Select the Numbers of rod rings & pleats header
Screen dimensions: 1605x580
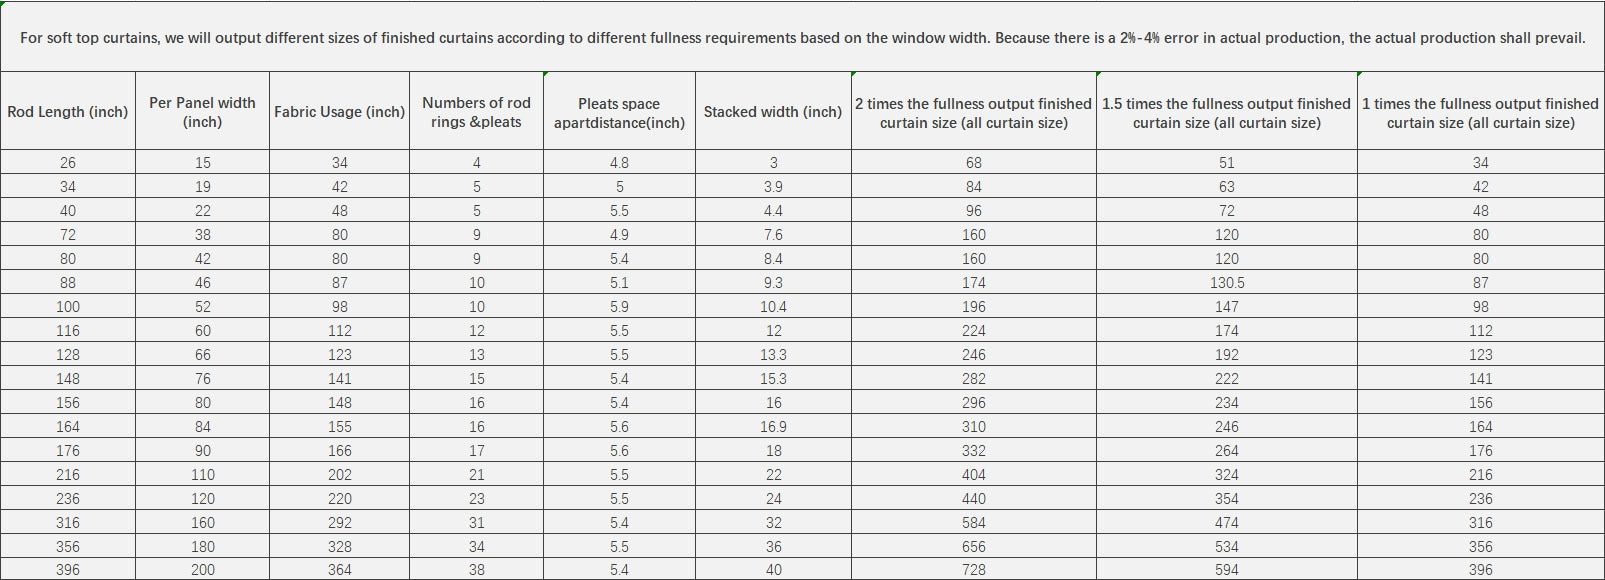476,111
